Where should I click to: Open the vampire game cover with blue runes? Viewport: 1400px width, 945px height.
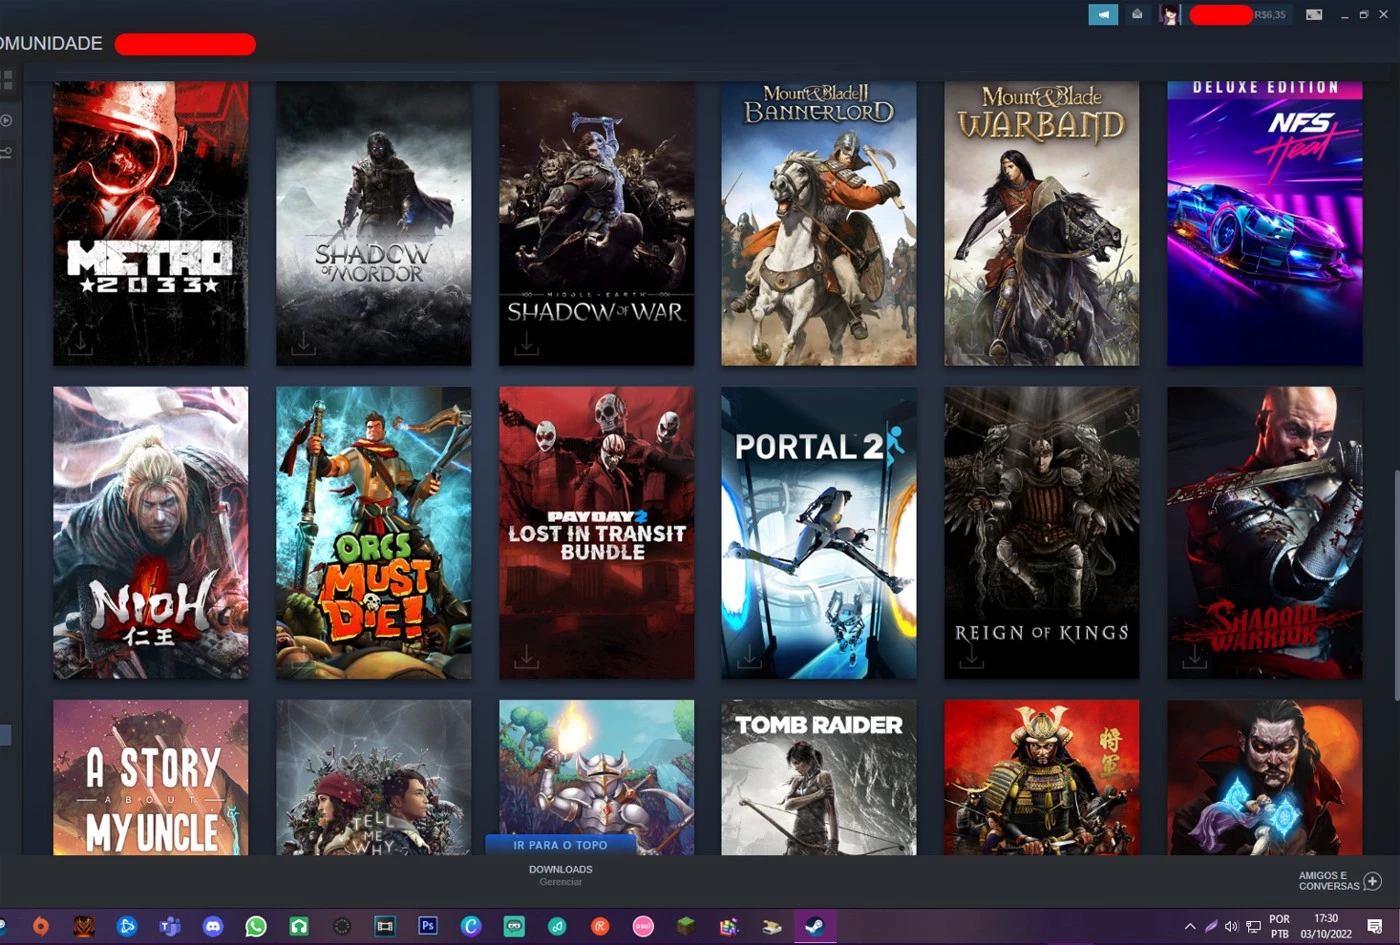(x=1264, y=777)
